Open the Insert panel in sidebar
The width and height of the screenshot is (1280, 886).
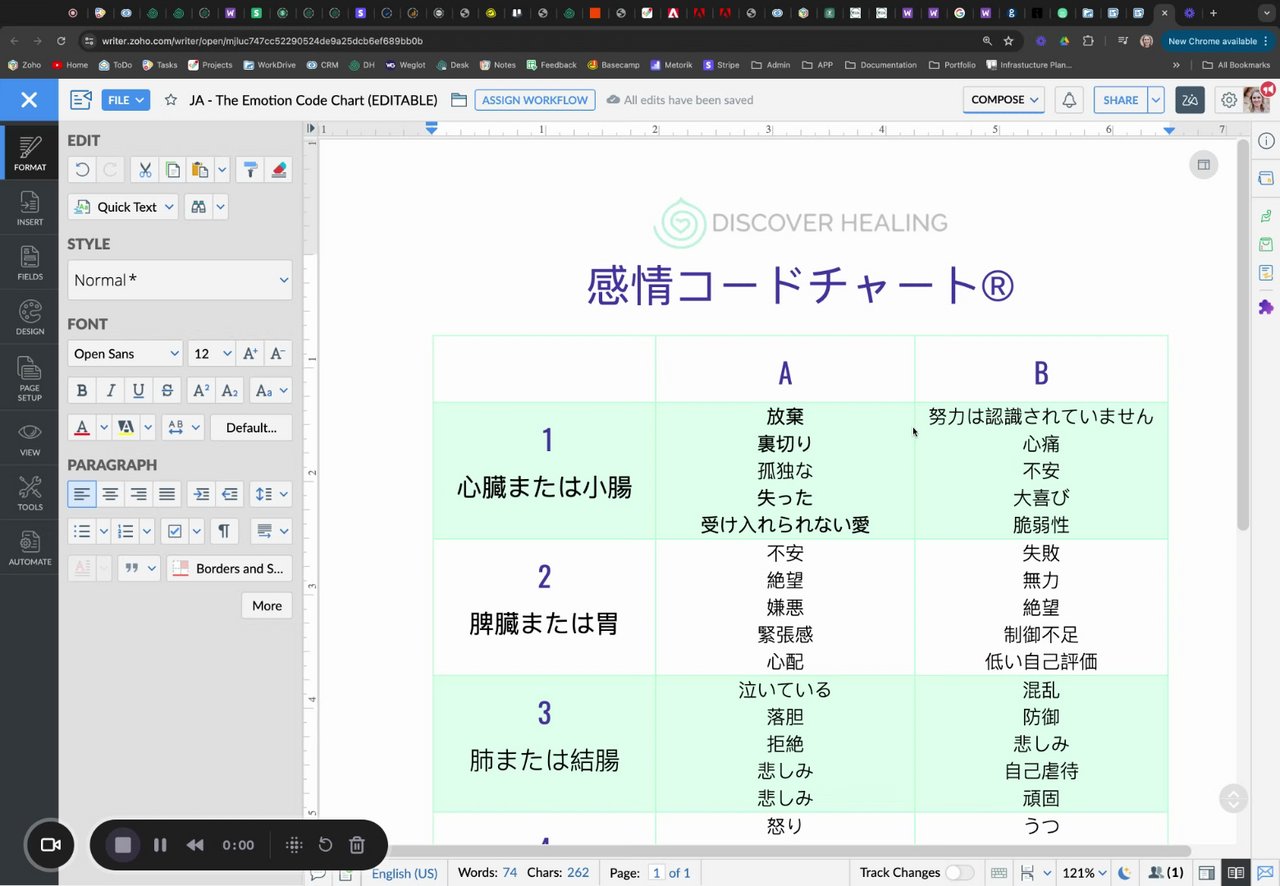29,208
